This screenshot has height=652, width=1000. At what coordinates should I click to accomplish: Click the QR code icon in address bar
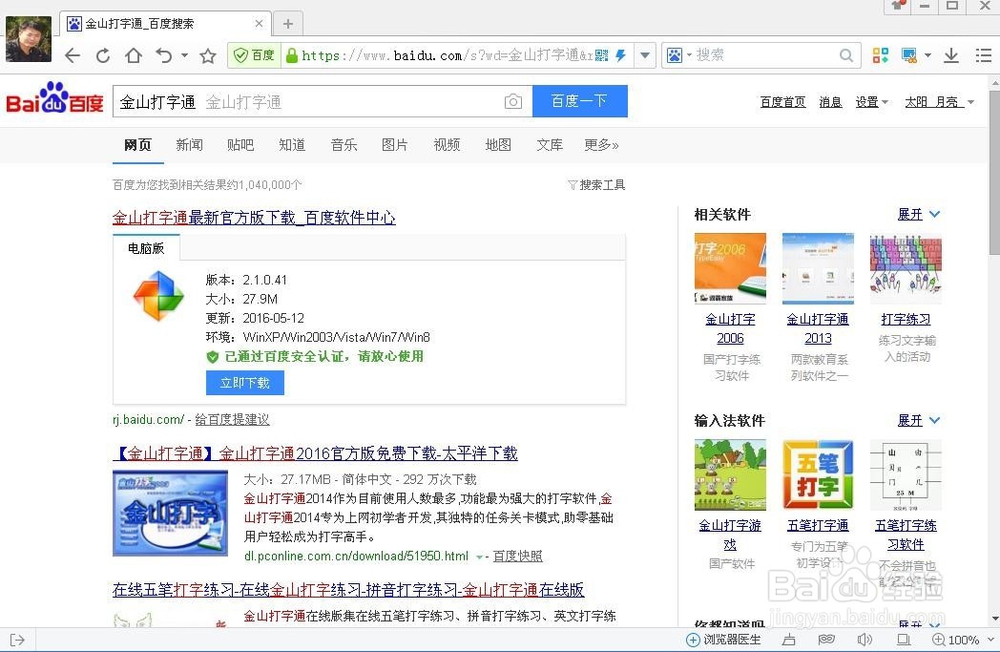601,56
